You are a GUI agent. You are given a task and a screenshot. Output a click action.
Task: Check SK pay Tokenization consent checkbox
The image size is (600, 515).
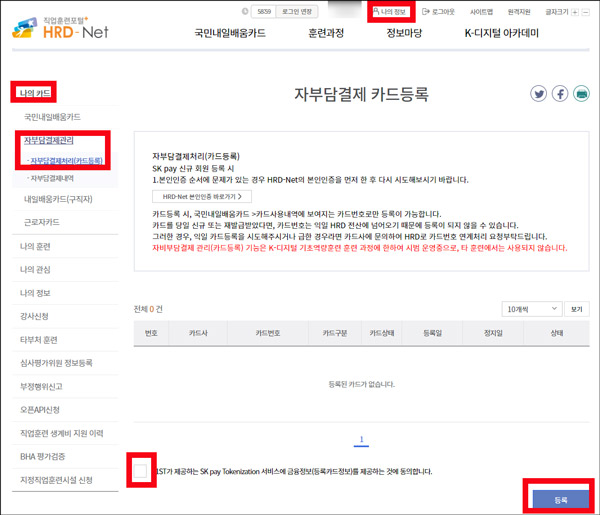(x=140, y=471)
